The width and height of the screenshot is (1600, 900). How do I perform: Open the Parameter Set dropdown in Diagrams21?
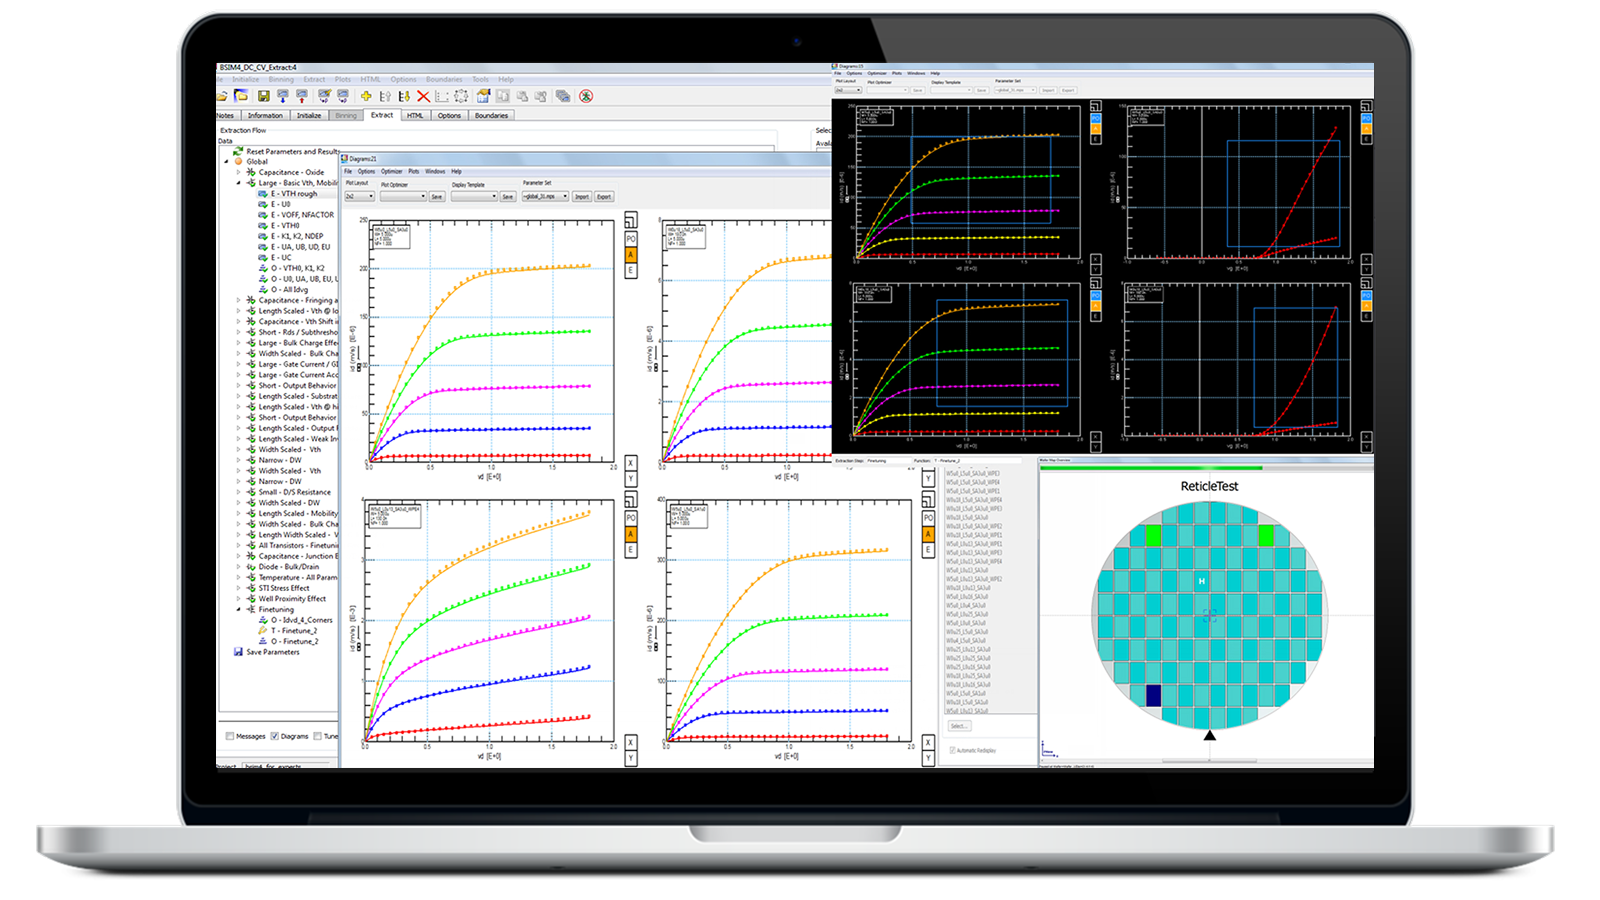(545, 196)
